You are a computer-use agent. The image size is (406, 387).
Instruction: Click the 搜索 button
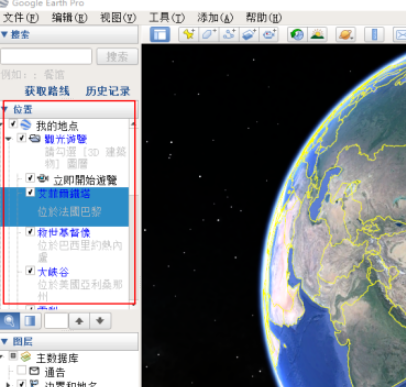click(x=117, y=57)
